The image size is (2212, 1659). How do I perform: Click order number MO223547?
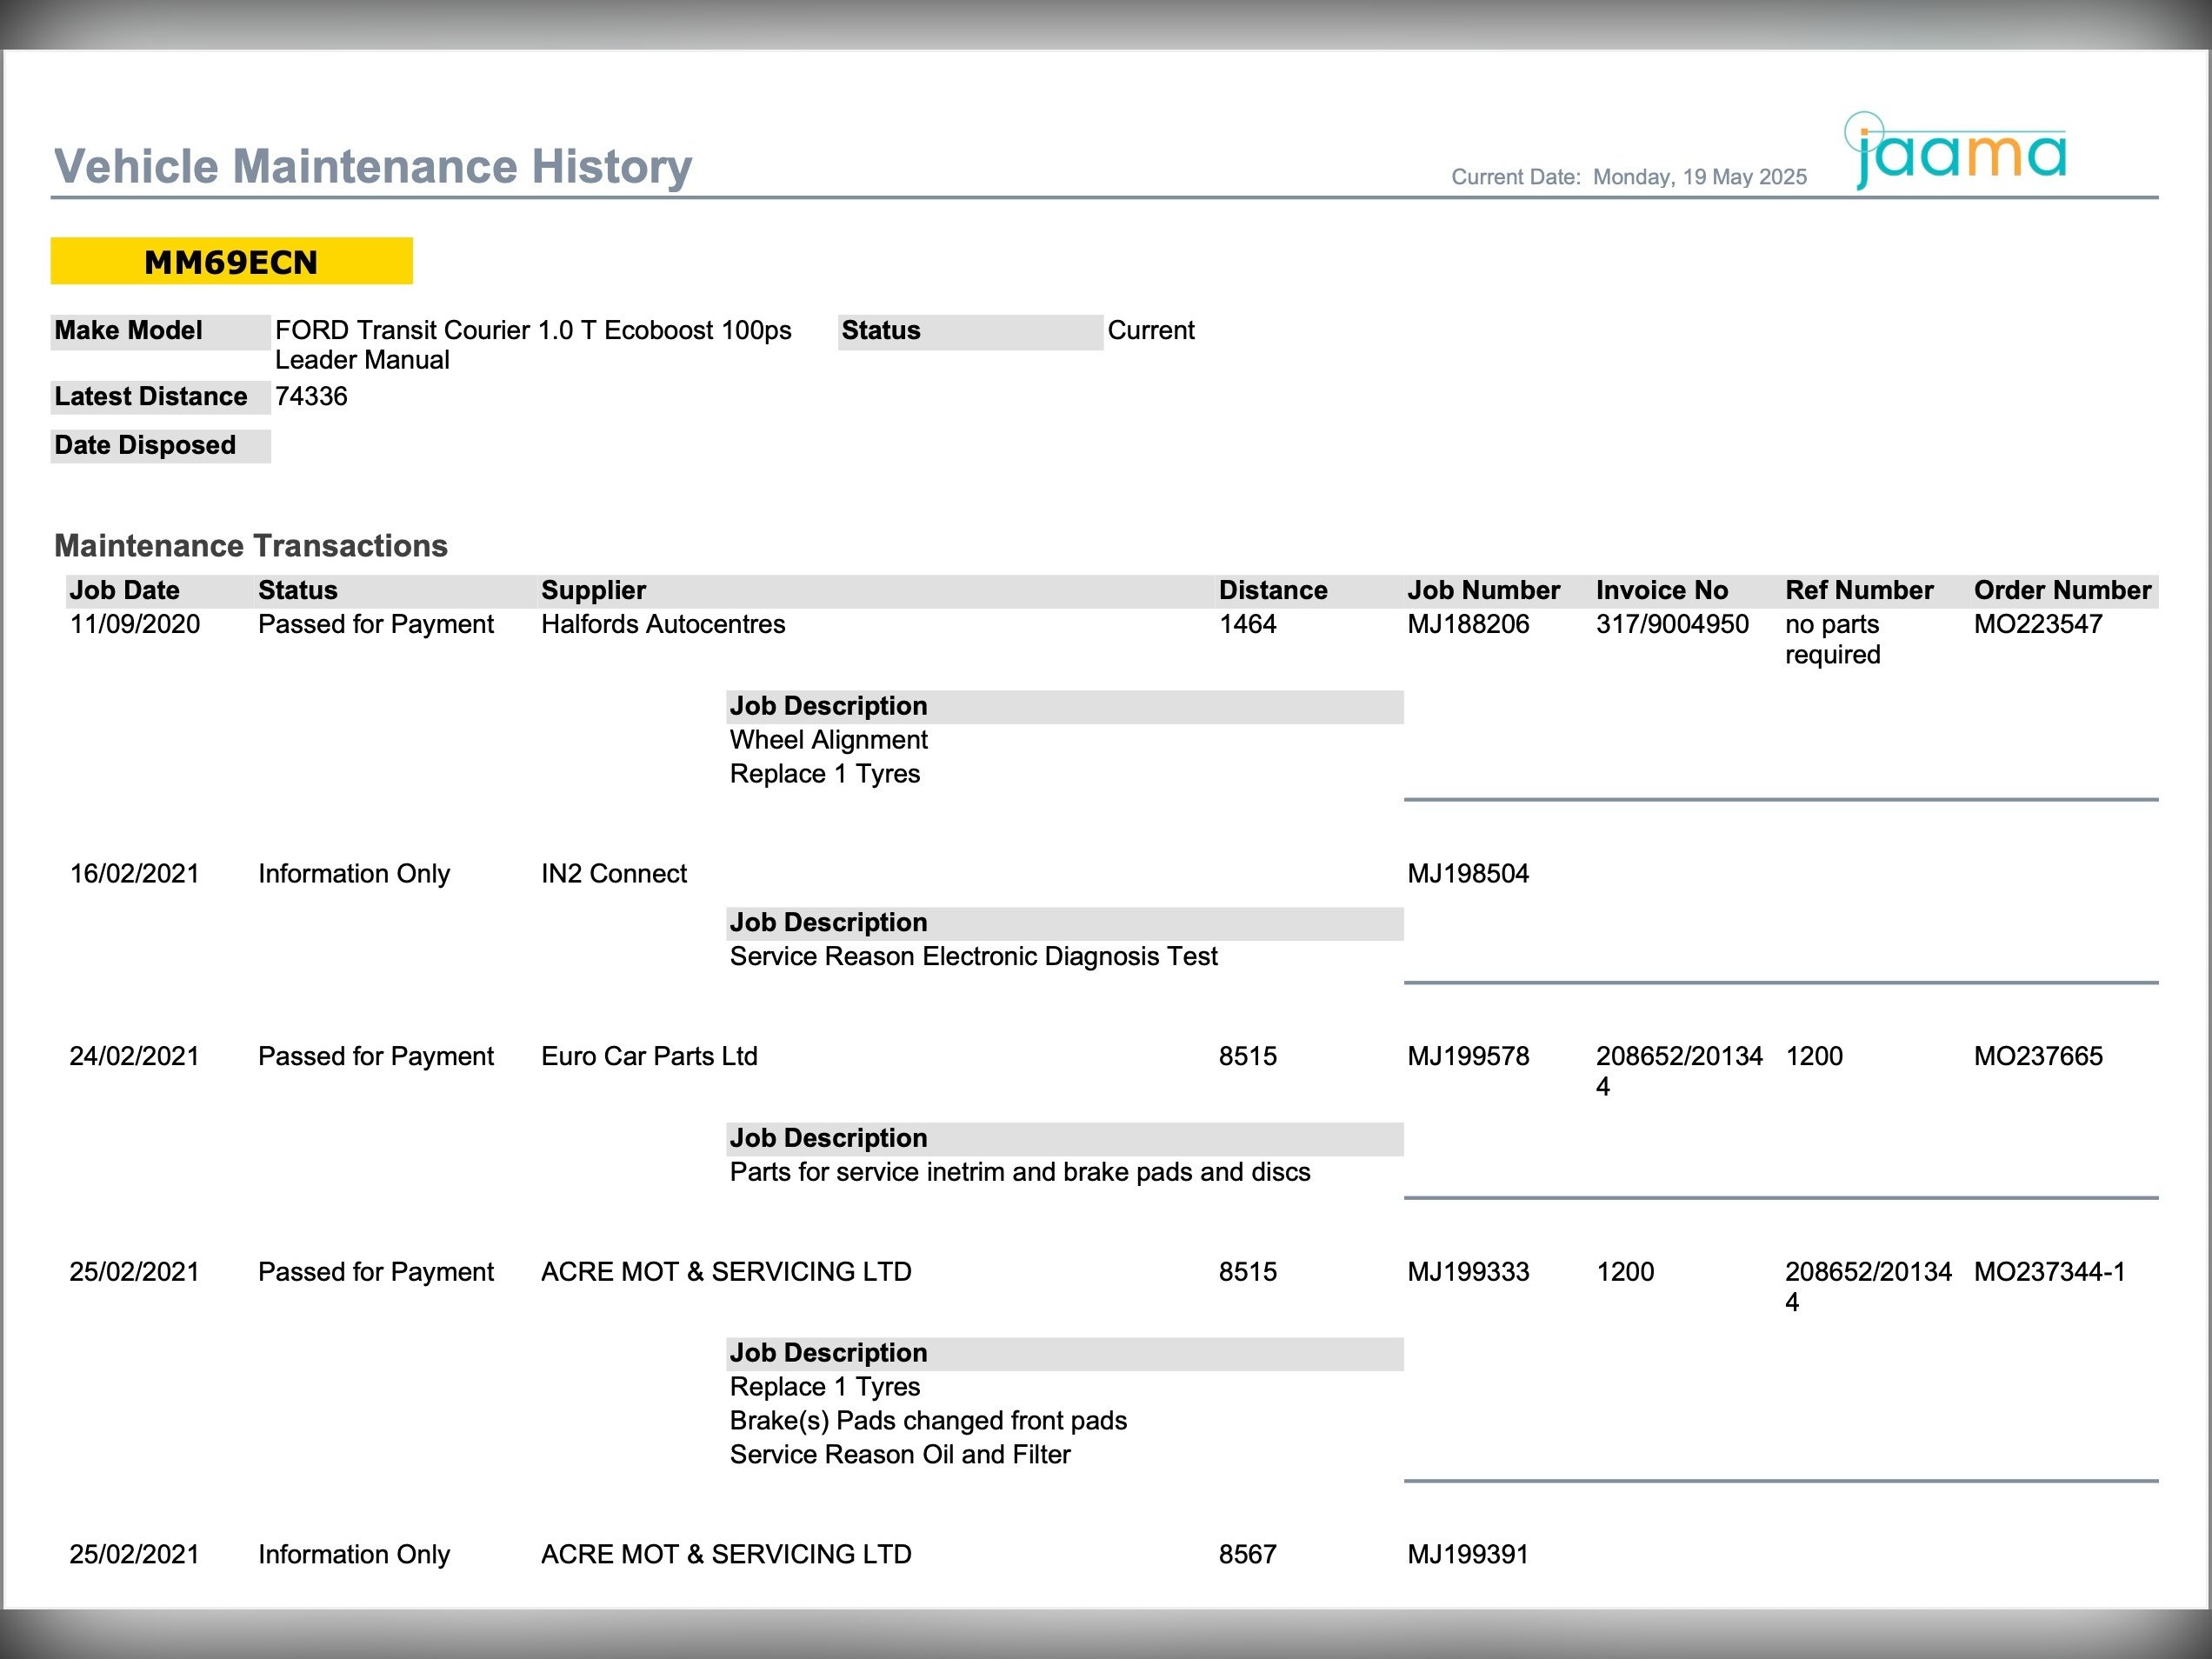point(2038,624)
